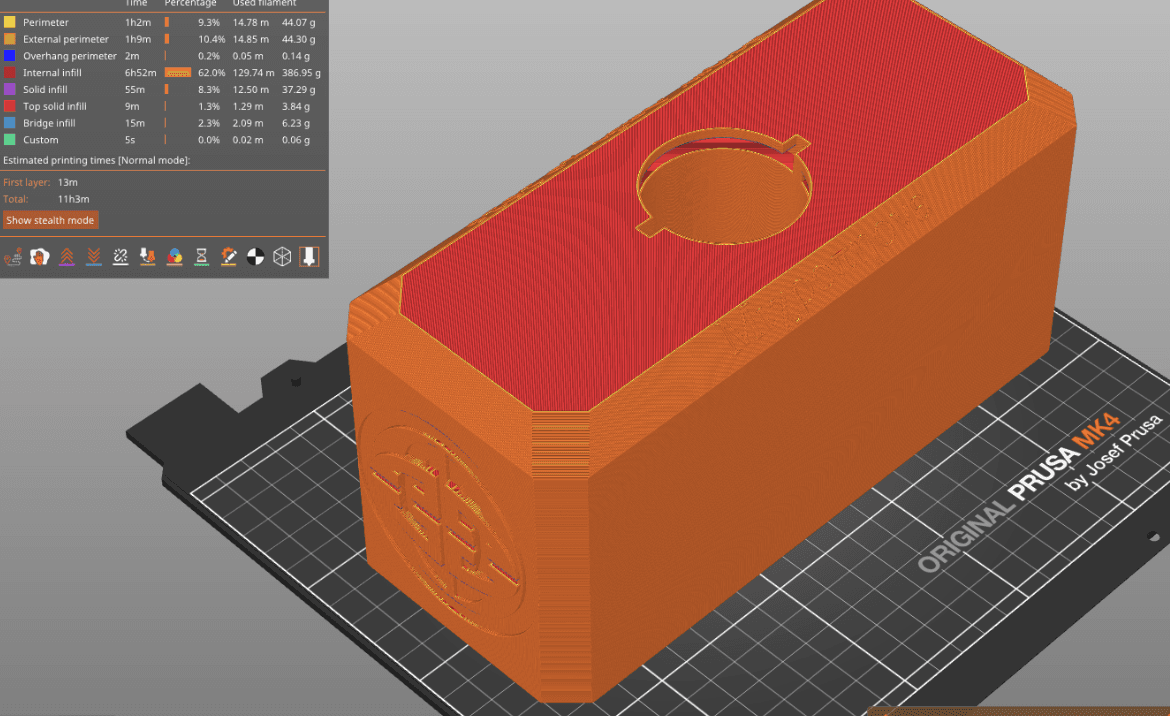Toggle Deretractions visibility icon (down arrows)

pyautogui.click(x=93, y=257)
